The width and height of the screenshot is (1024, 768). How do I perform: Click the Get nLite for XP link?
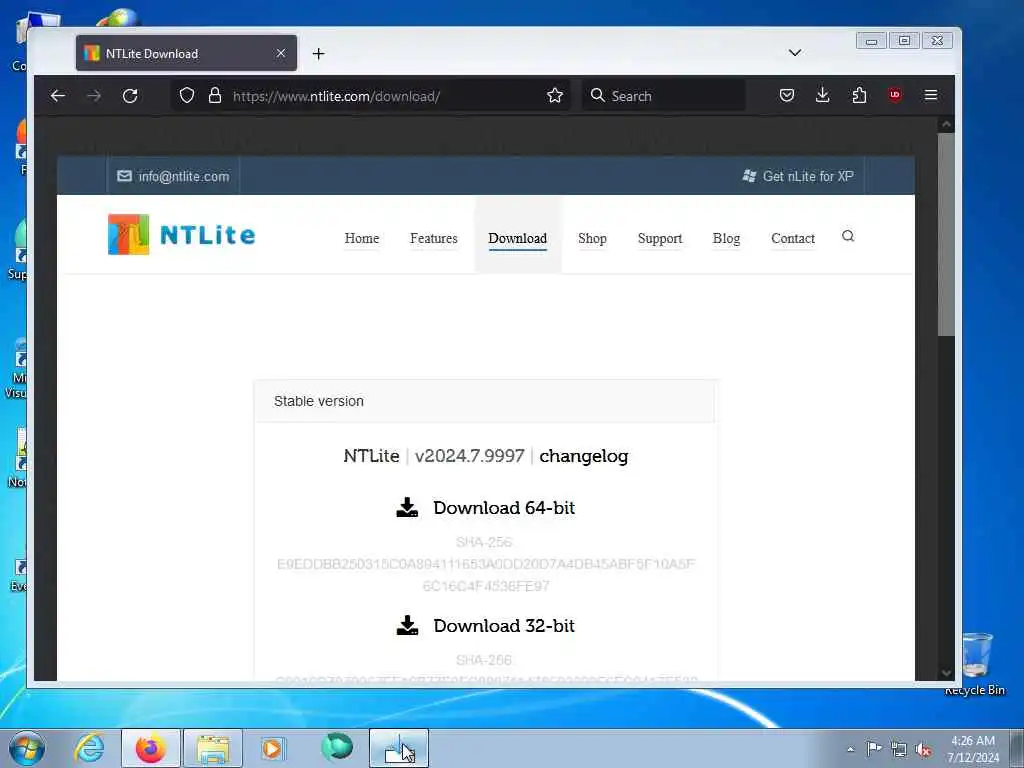[798, 176]
